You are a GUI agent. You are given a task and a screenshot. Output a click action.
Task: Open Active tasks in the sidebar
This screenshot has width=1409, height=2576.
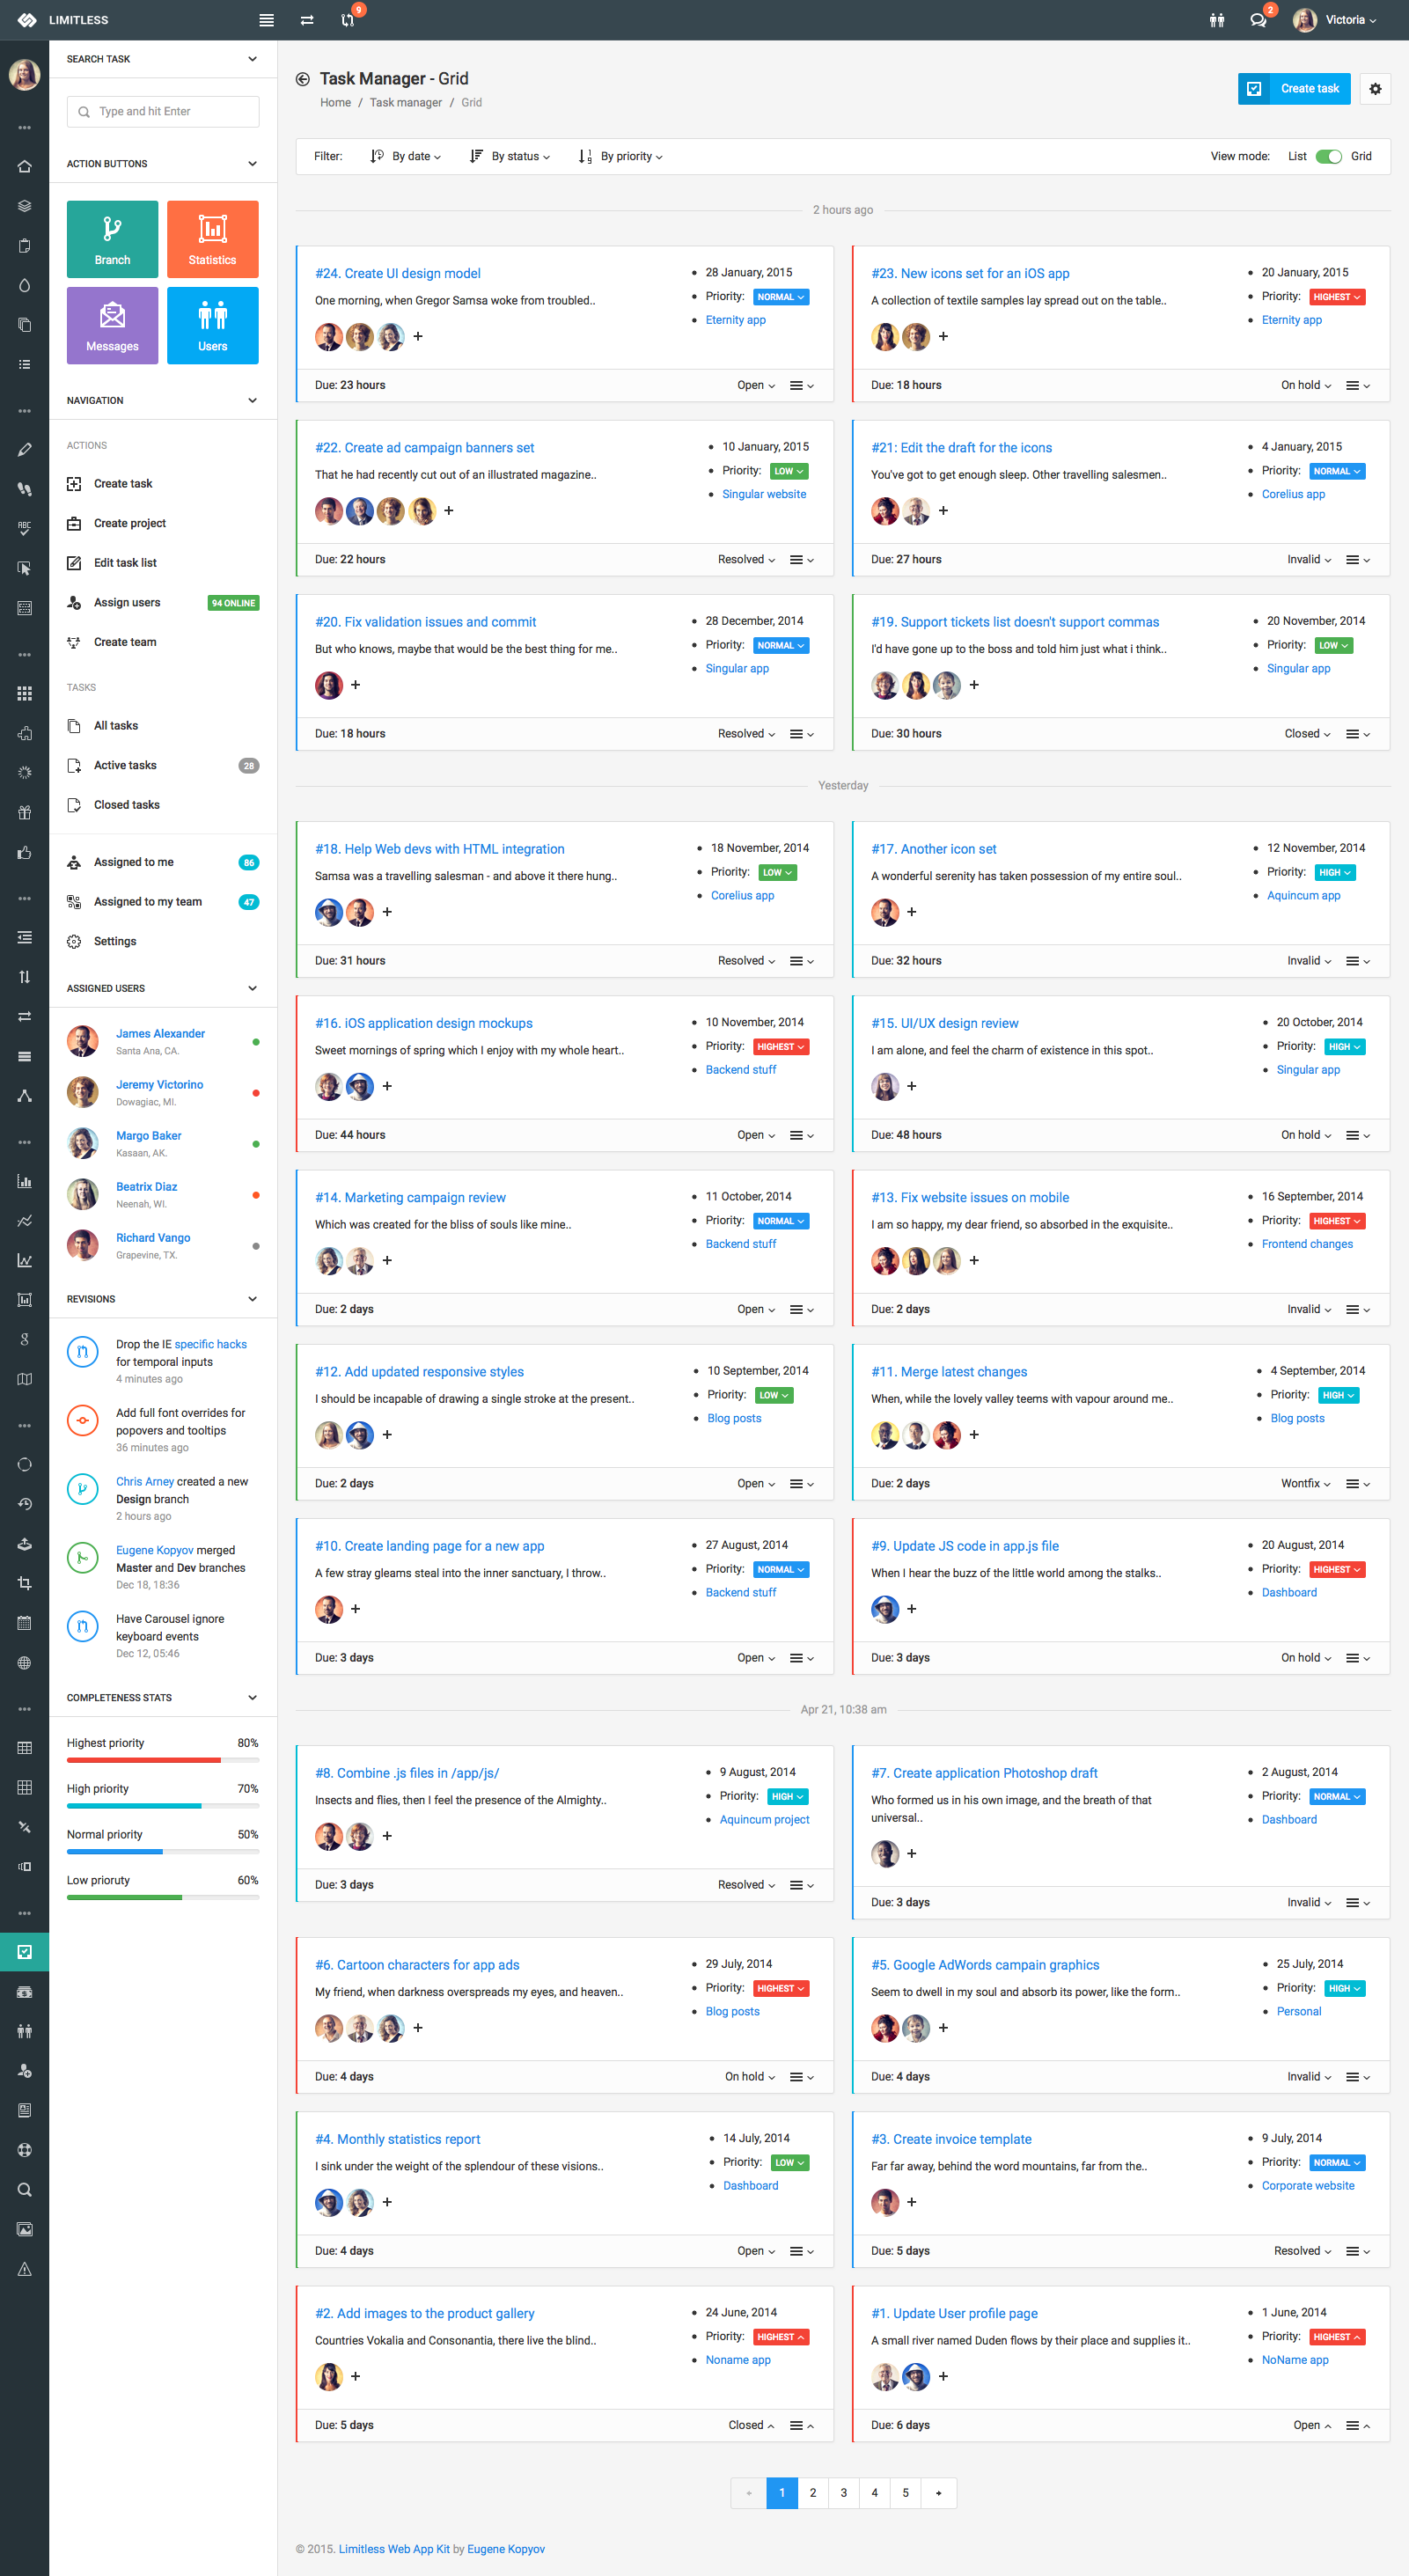[x=163, y=766]
